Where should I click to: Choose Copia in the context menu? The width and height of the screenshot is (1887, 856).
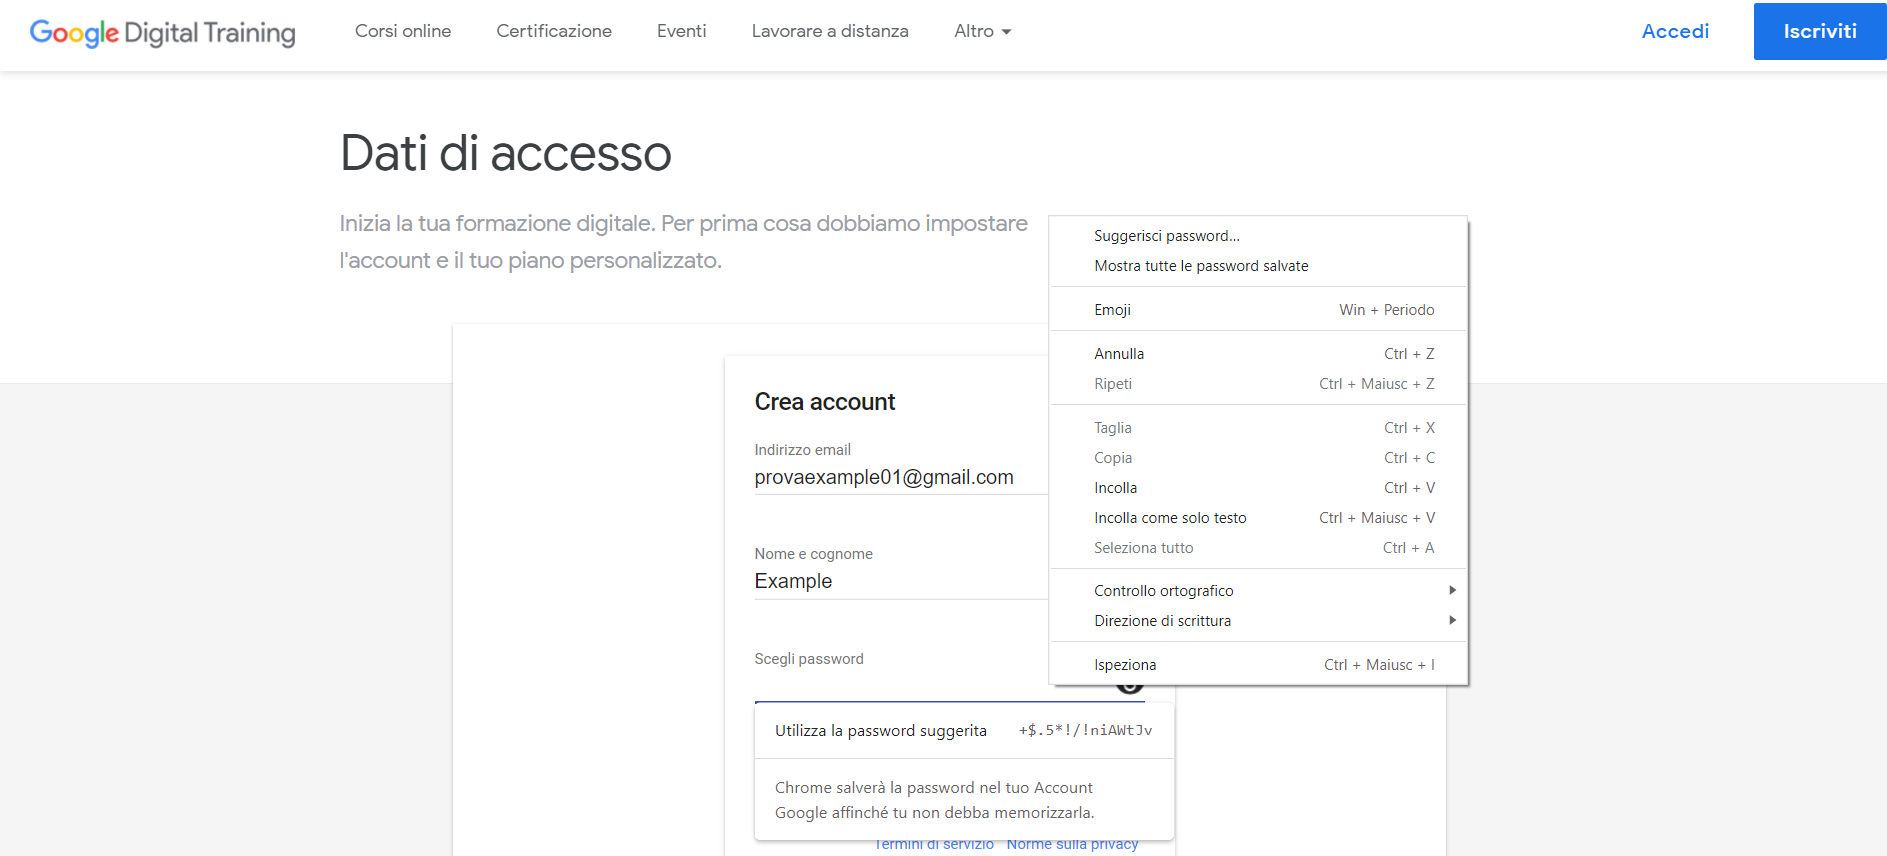click(x=1258, y=458)
